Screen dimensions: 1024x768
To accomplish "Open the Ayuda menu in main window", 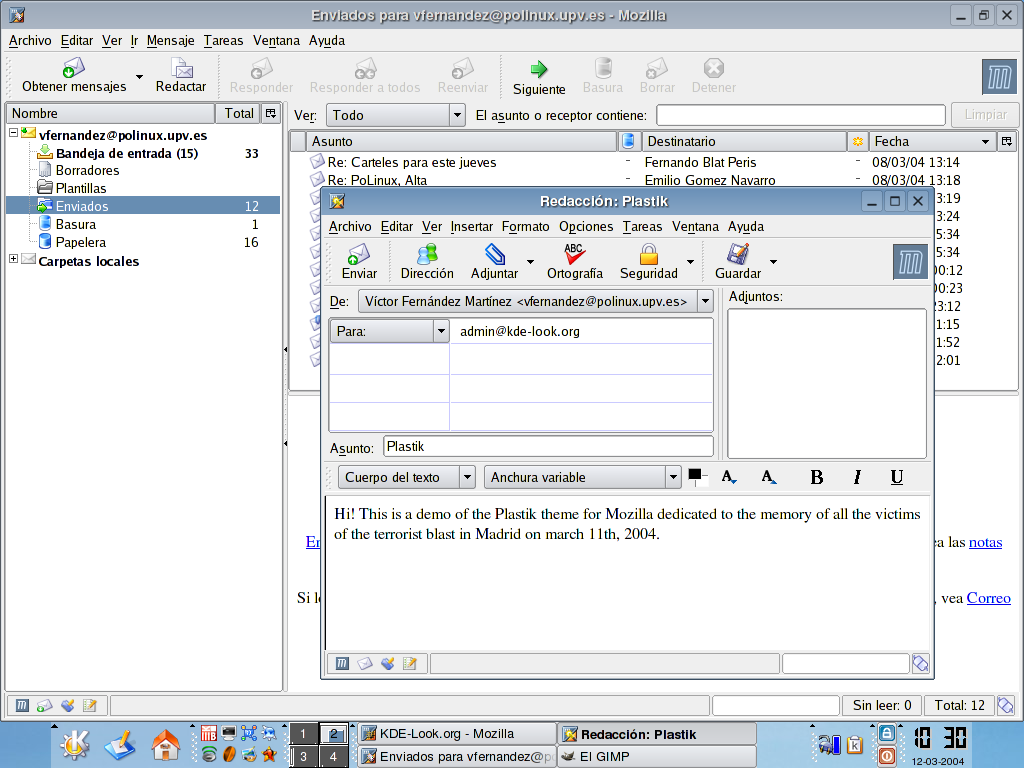I will (327, 40).
